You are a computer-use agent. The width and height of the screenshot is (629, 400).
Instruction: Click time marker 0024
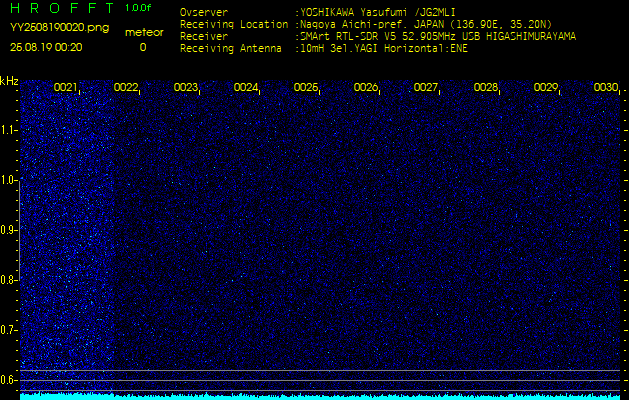pyautogui.click(x=246, y=87)
